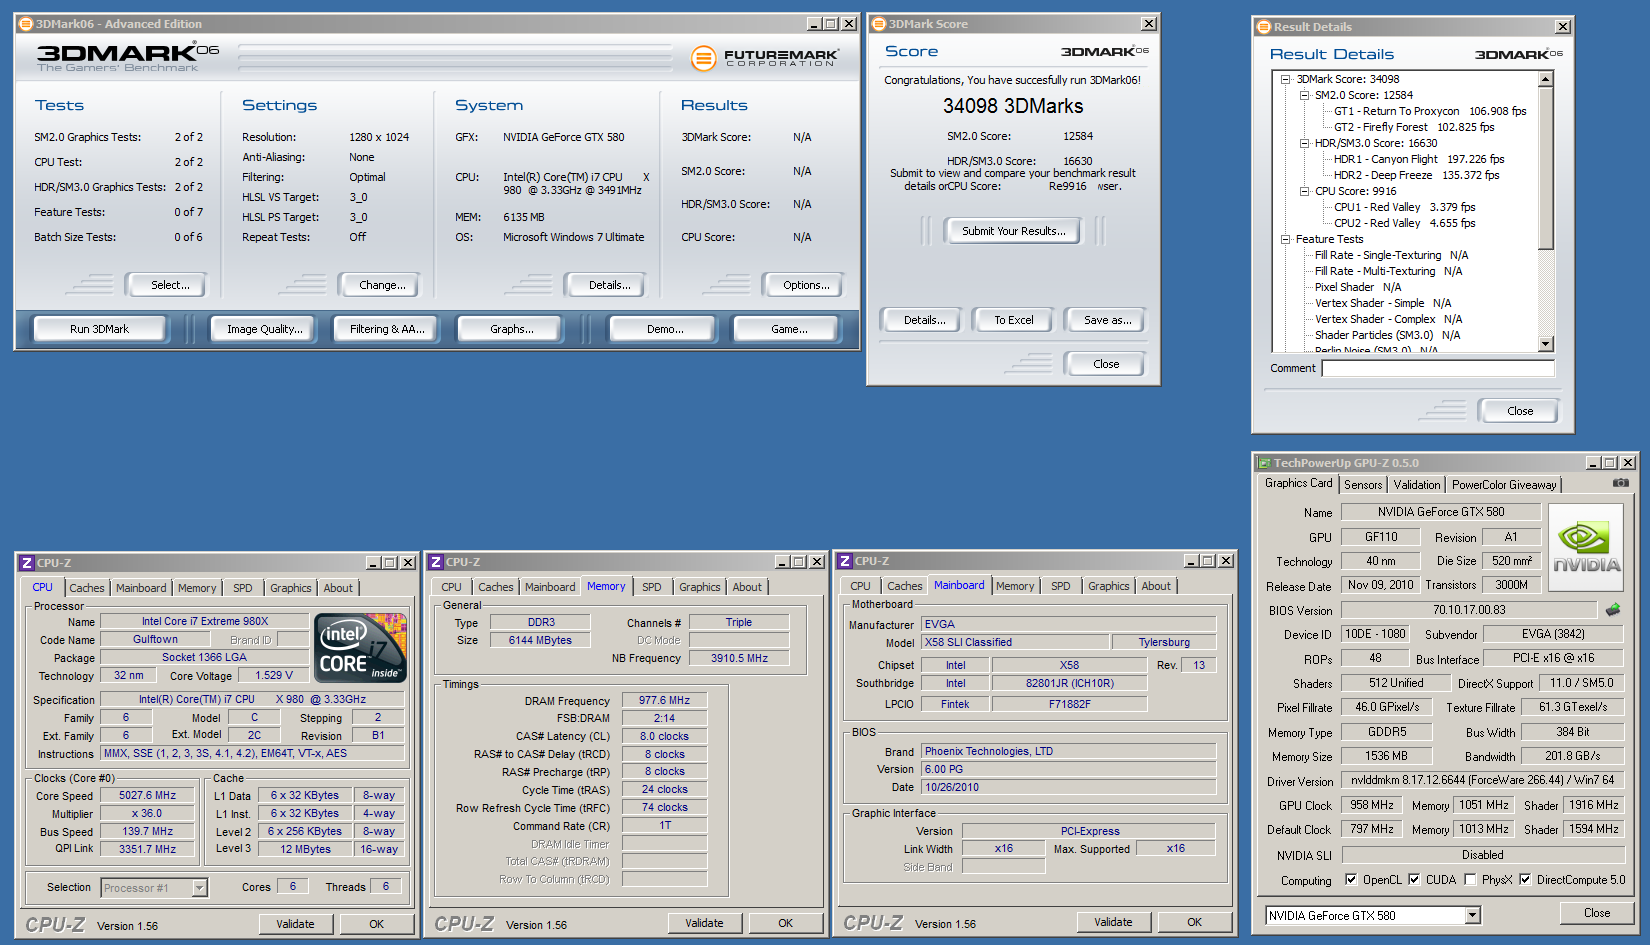Open the NVIDIA GeForce GTX 580 GPU dropdown
The height and width of the screenshot is (945, 1650).
(1472, 915)
